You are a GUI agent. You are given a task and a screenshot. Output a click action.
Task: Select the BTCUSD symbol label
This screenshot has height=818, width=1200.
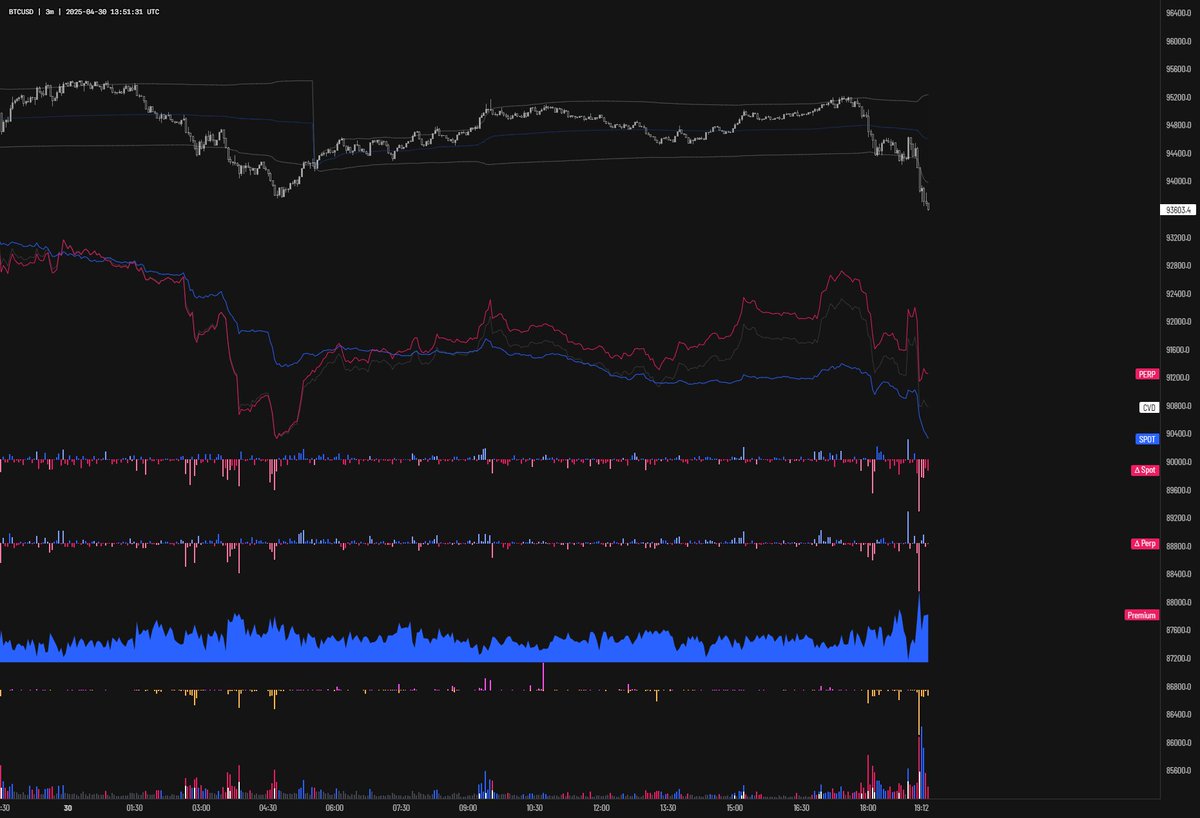pos(21,11)
